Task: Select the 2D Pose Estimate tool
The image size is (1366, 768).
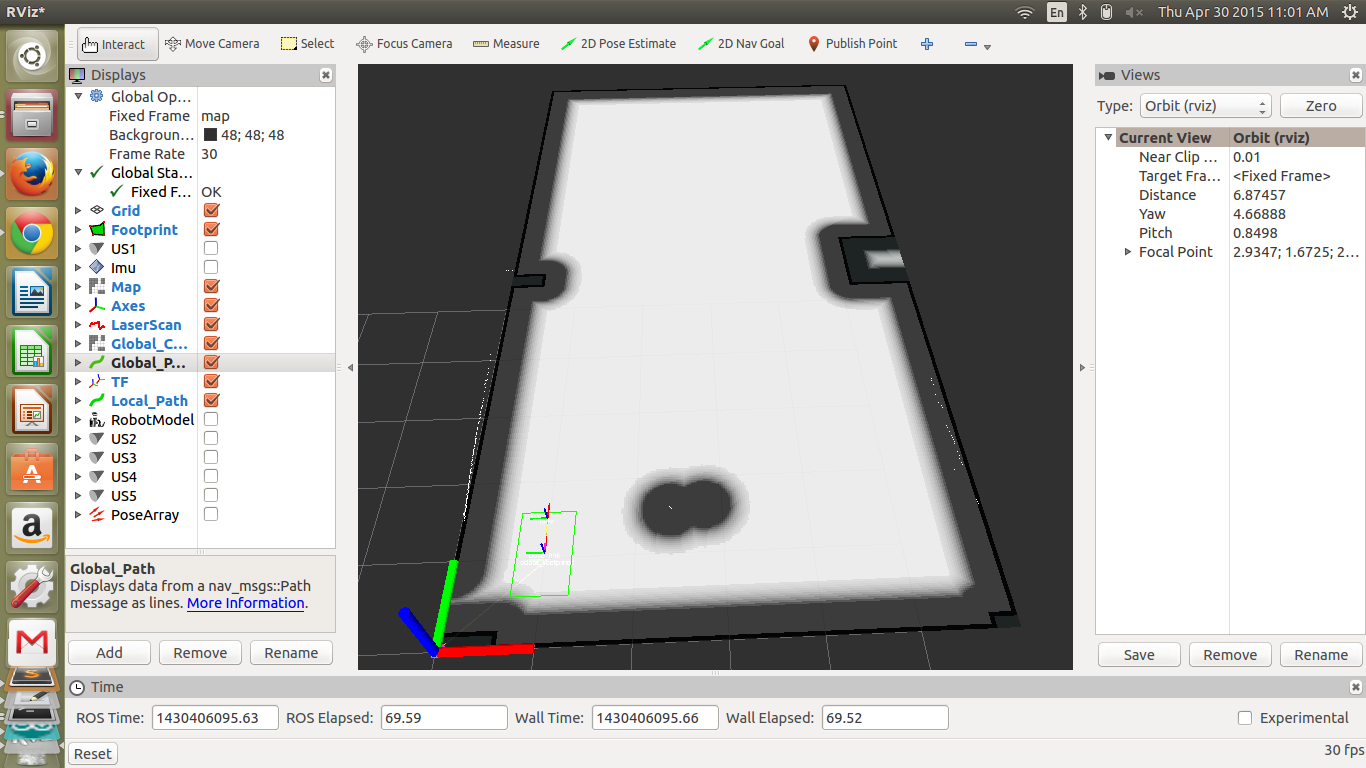Action: tap(618, 44)
